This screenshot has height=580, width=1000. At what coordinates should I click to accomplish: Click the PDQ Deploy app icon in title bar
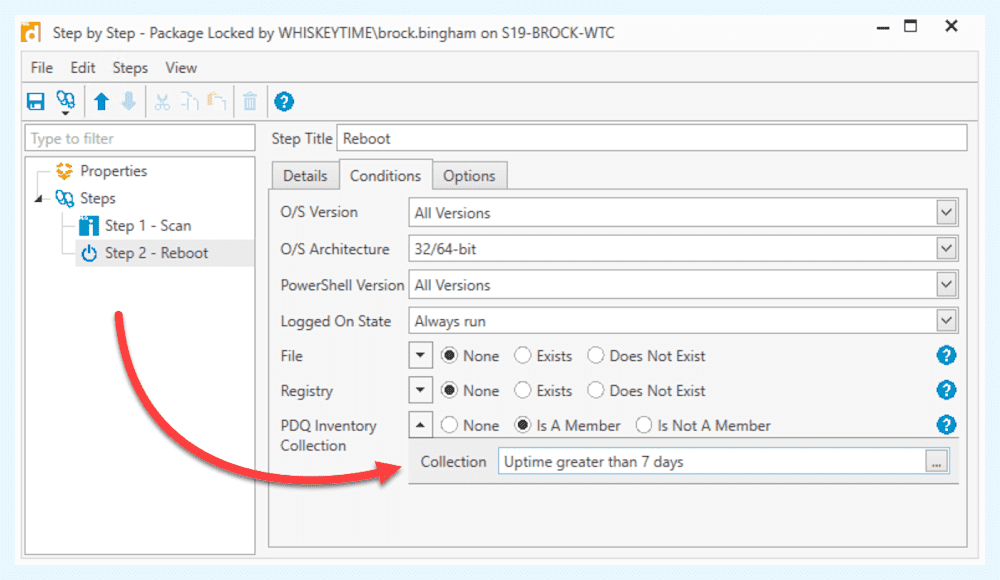tap(31, 33)
